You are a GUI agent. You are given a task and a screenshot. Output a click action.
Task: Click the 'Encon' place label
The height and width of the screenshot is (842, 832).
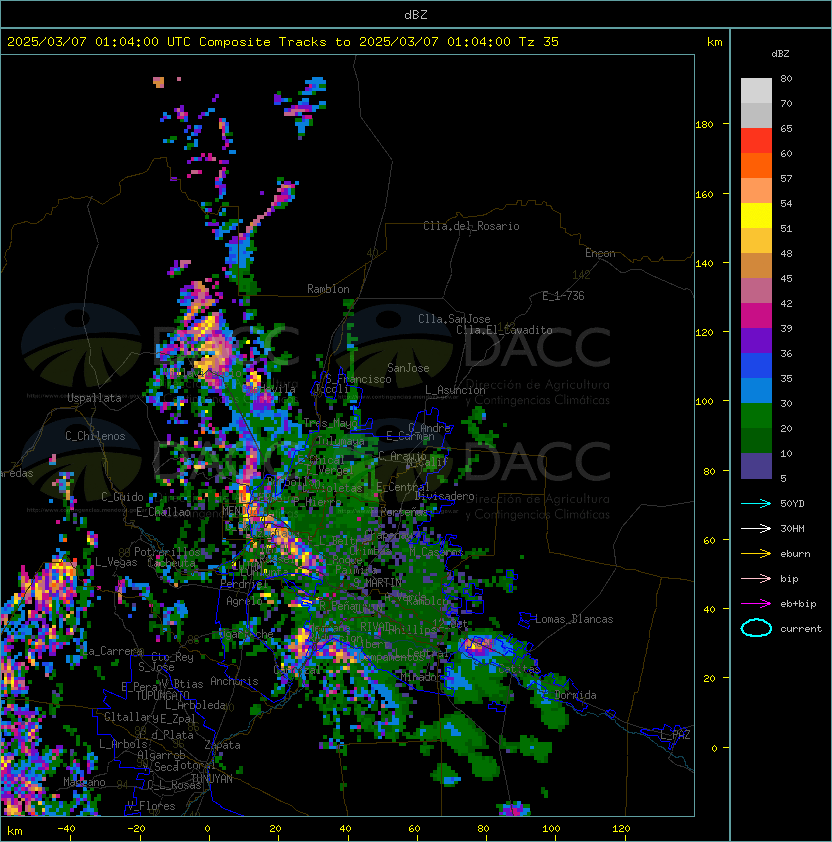[600, 253]
